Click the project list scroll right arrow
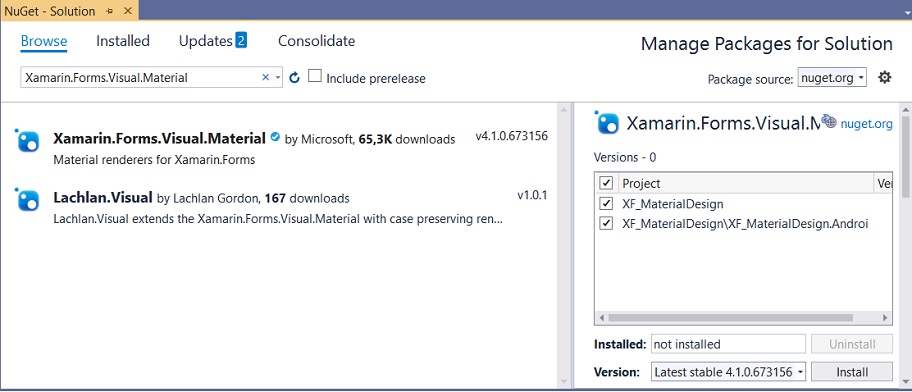Screen dimensions: 912x392 pos(885,318)
